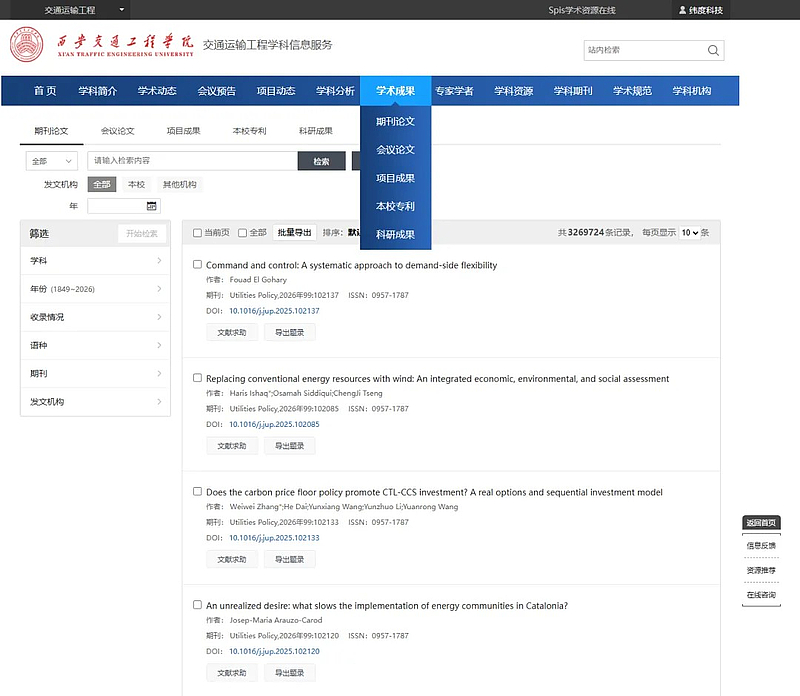Click the 检索 search button
Image resolution: width=800 pixels, height=696 pixels.
[321, 161]
